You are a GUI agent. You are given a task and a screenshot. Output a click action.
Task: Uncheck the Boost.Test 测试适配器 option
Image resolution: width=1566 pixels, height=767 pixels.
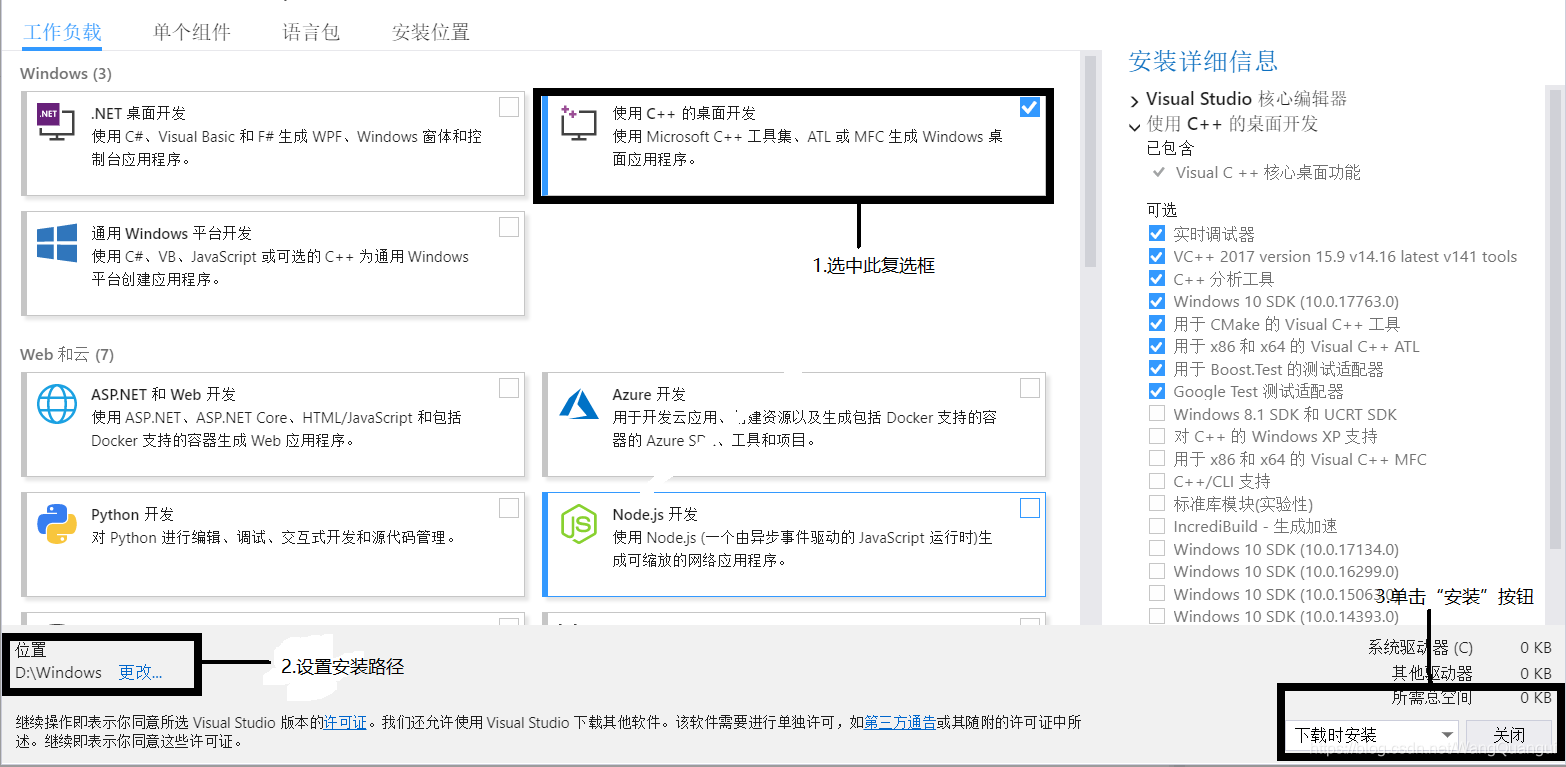(x=1157, y=369)
